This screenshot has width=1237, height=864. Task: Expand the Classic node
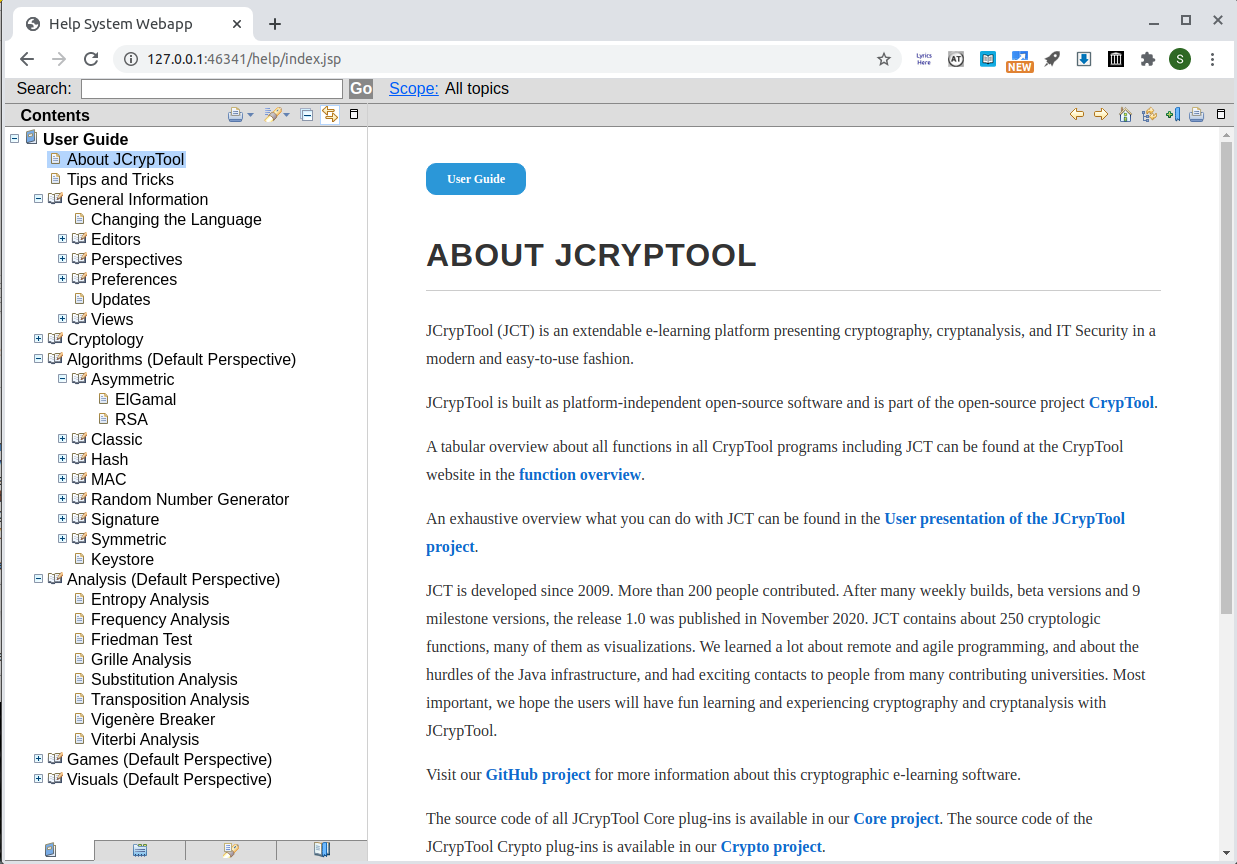[x=63, y=438]
